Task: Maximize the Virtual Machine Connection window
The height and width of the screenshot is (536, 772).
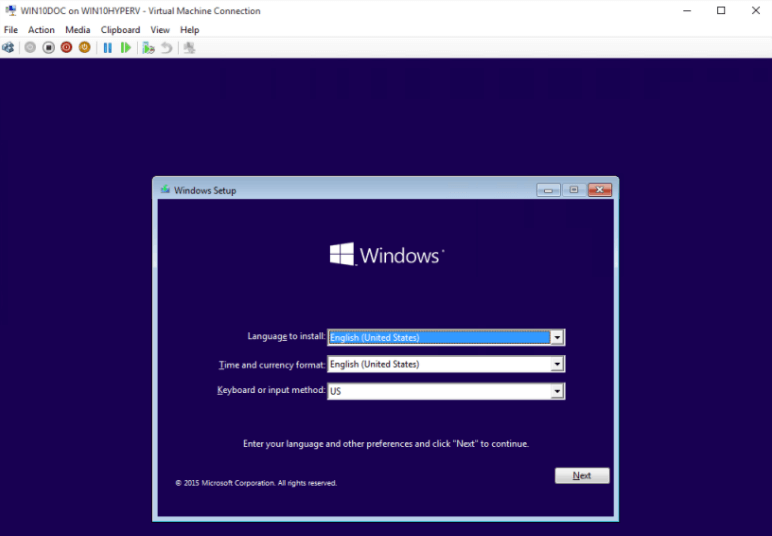Action: (721, 10)
